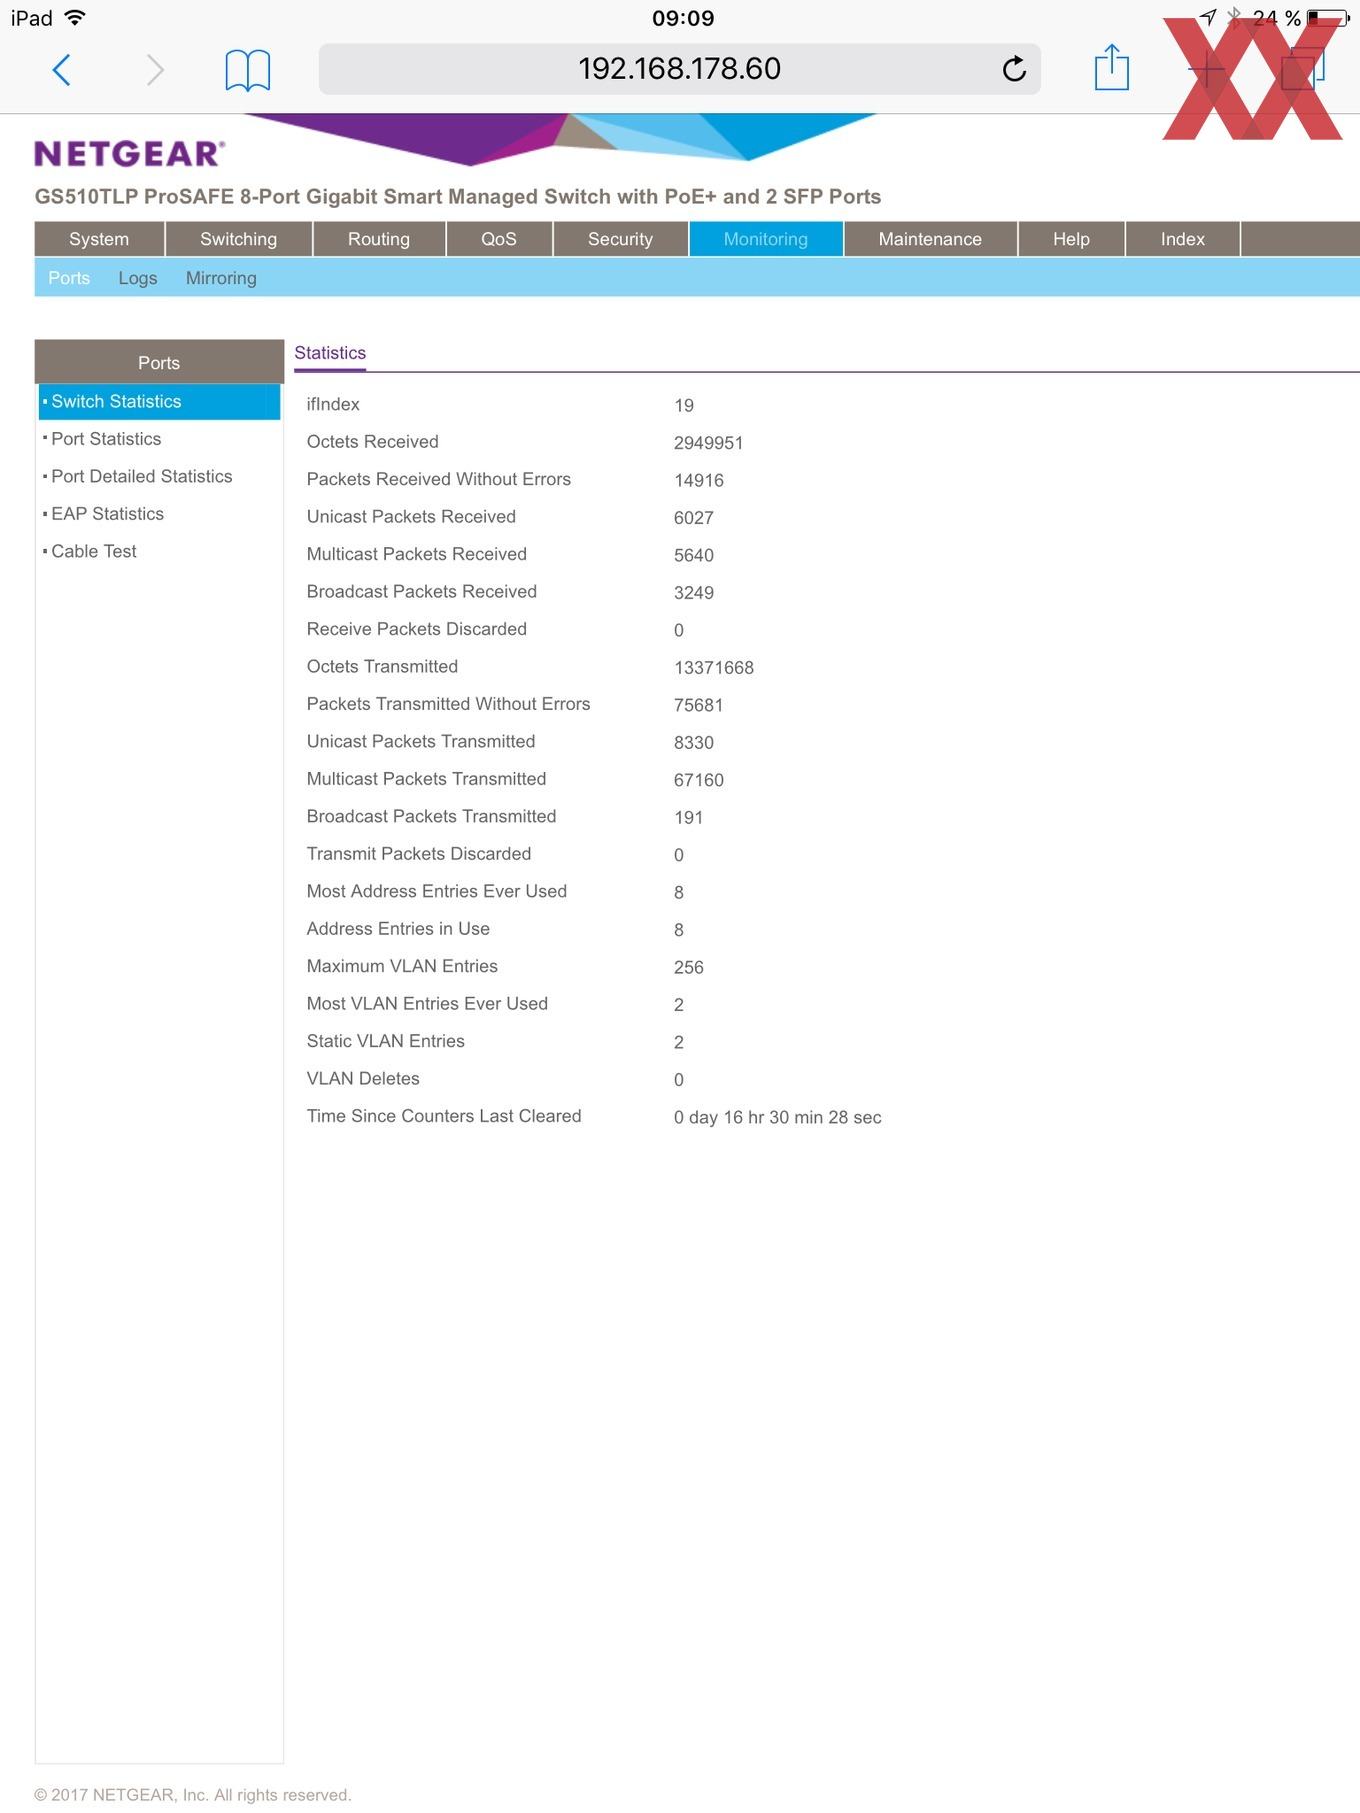This screenshot has width=1360, height=1813.
Task: Click the Ports sidebar header
Action: pyautogui.click(x=159, y=362)
